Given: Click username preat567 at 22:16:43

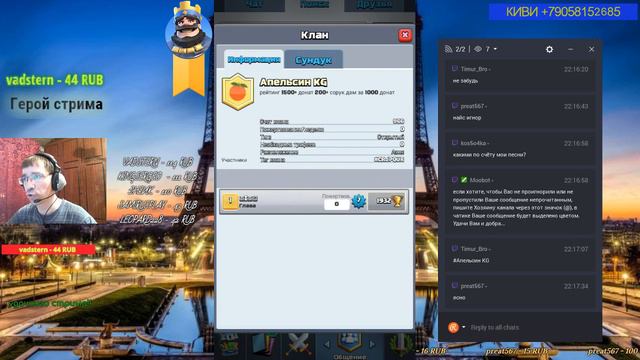Looking at the screenshot, I should point(473,106).
